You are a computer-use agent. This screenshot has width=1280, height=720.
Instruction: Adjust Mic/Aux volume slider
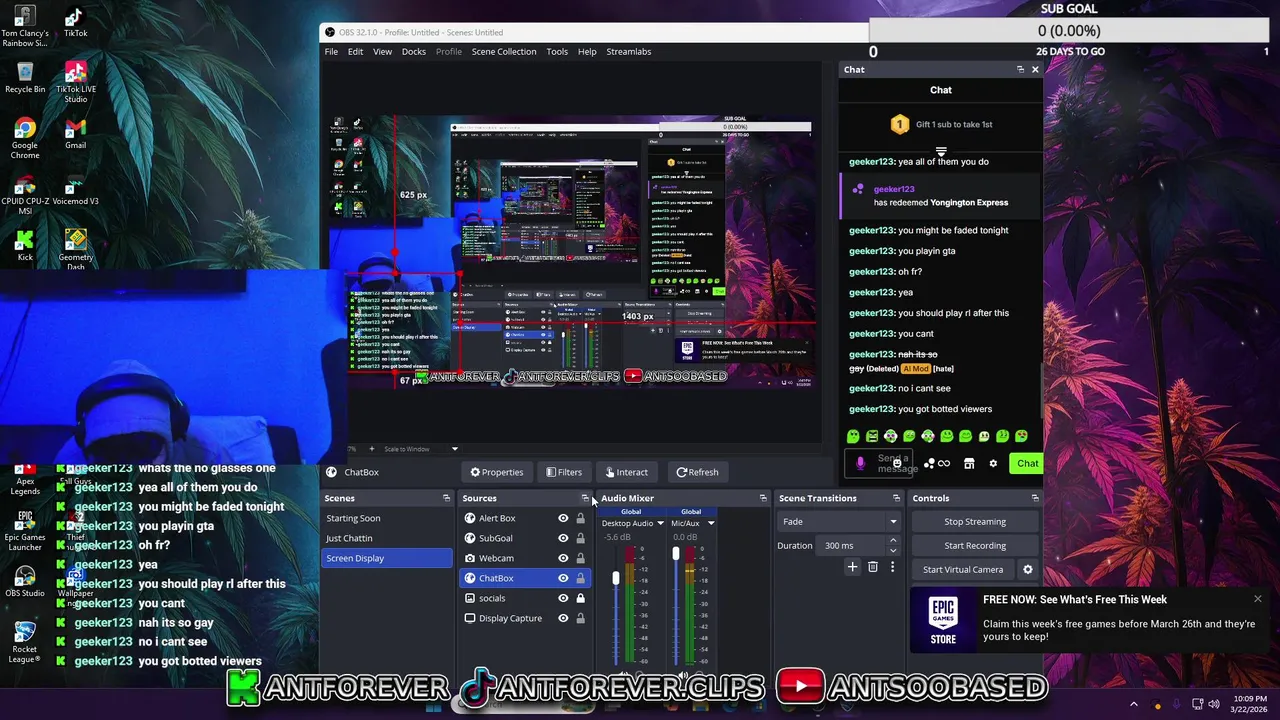coord(676,553)
